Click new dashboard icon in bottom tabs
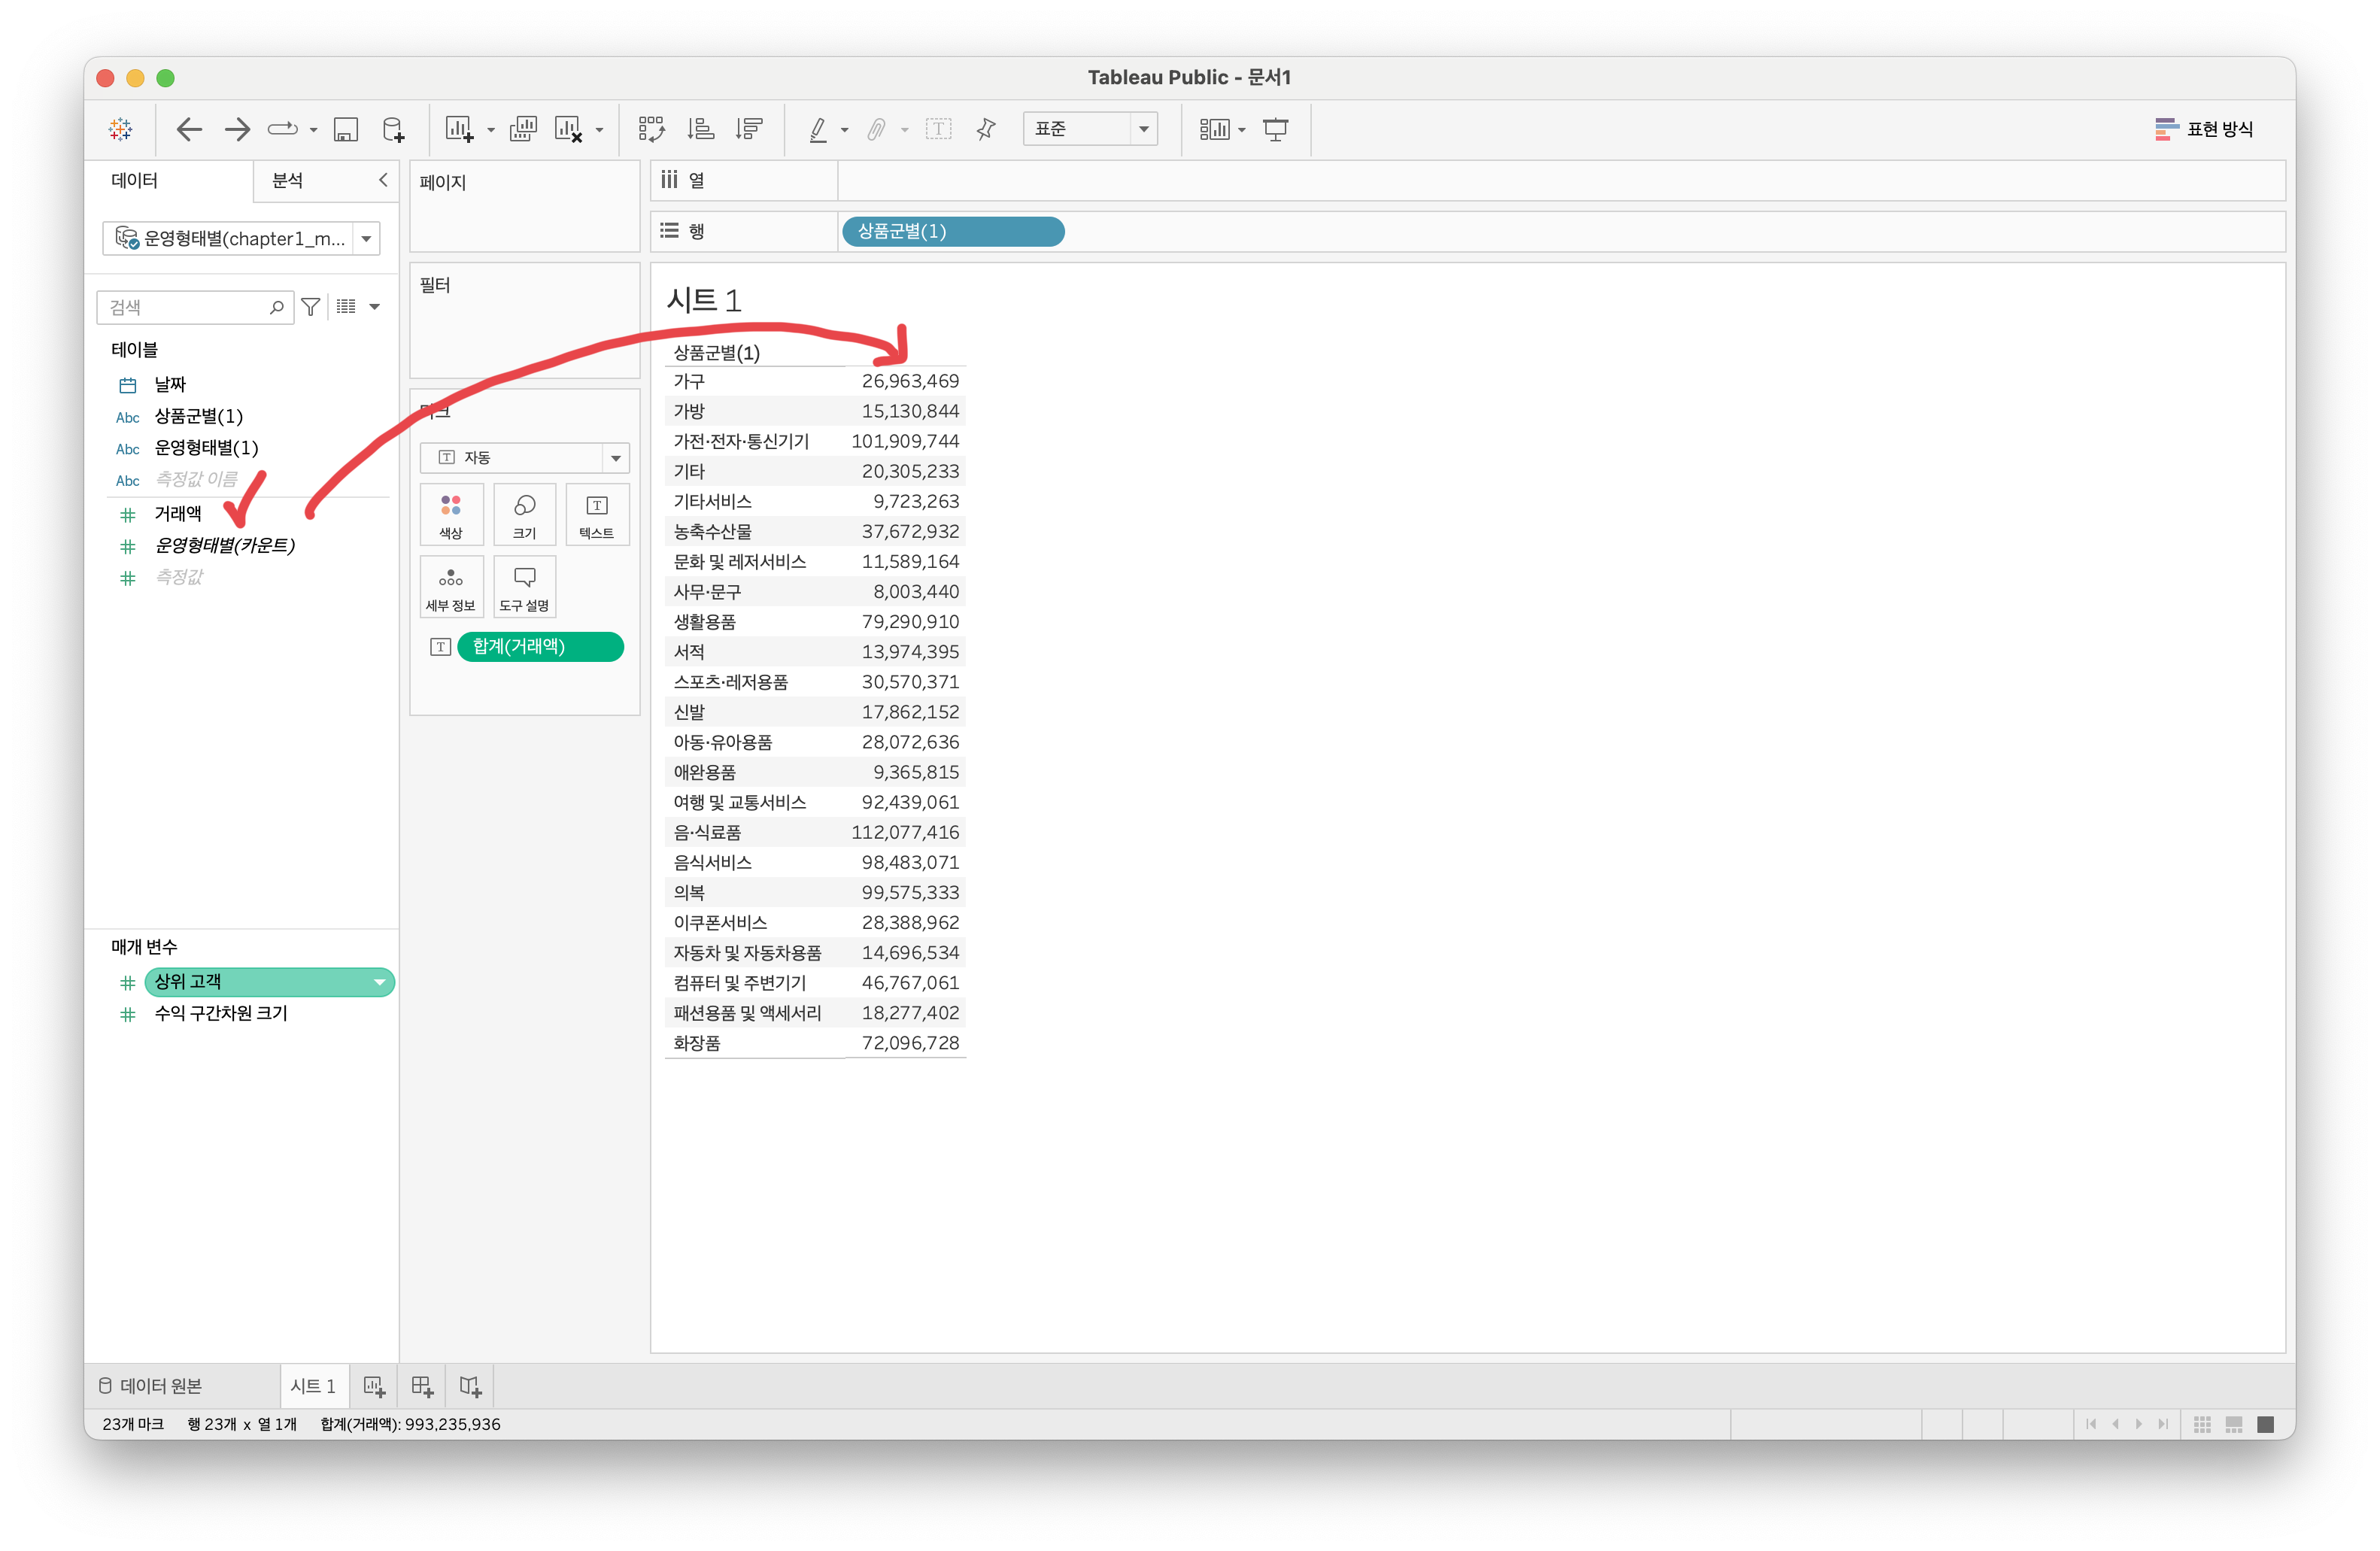The height and width of the screenshot is (1551, 2380). point(422,1386)
